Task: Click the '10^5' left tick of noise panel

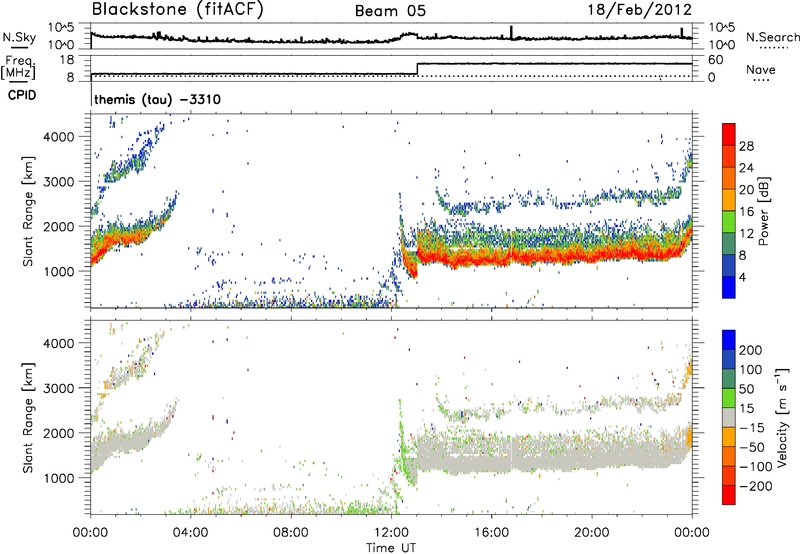Action: (x=61, y=28)
